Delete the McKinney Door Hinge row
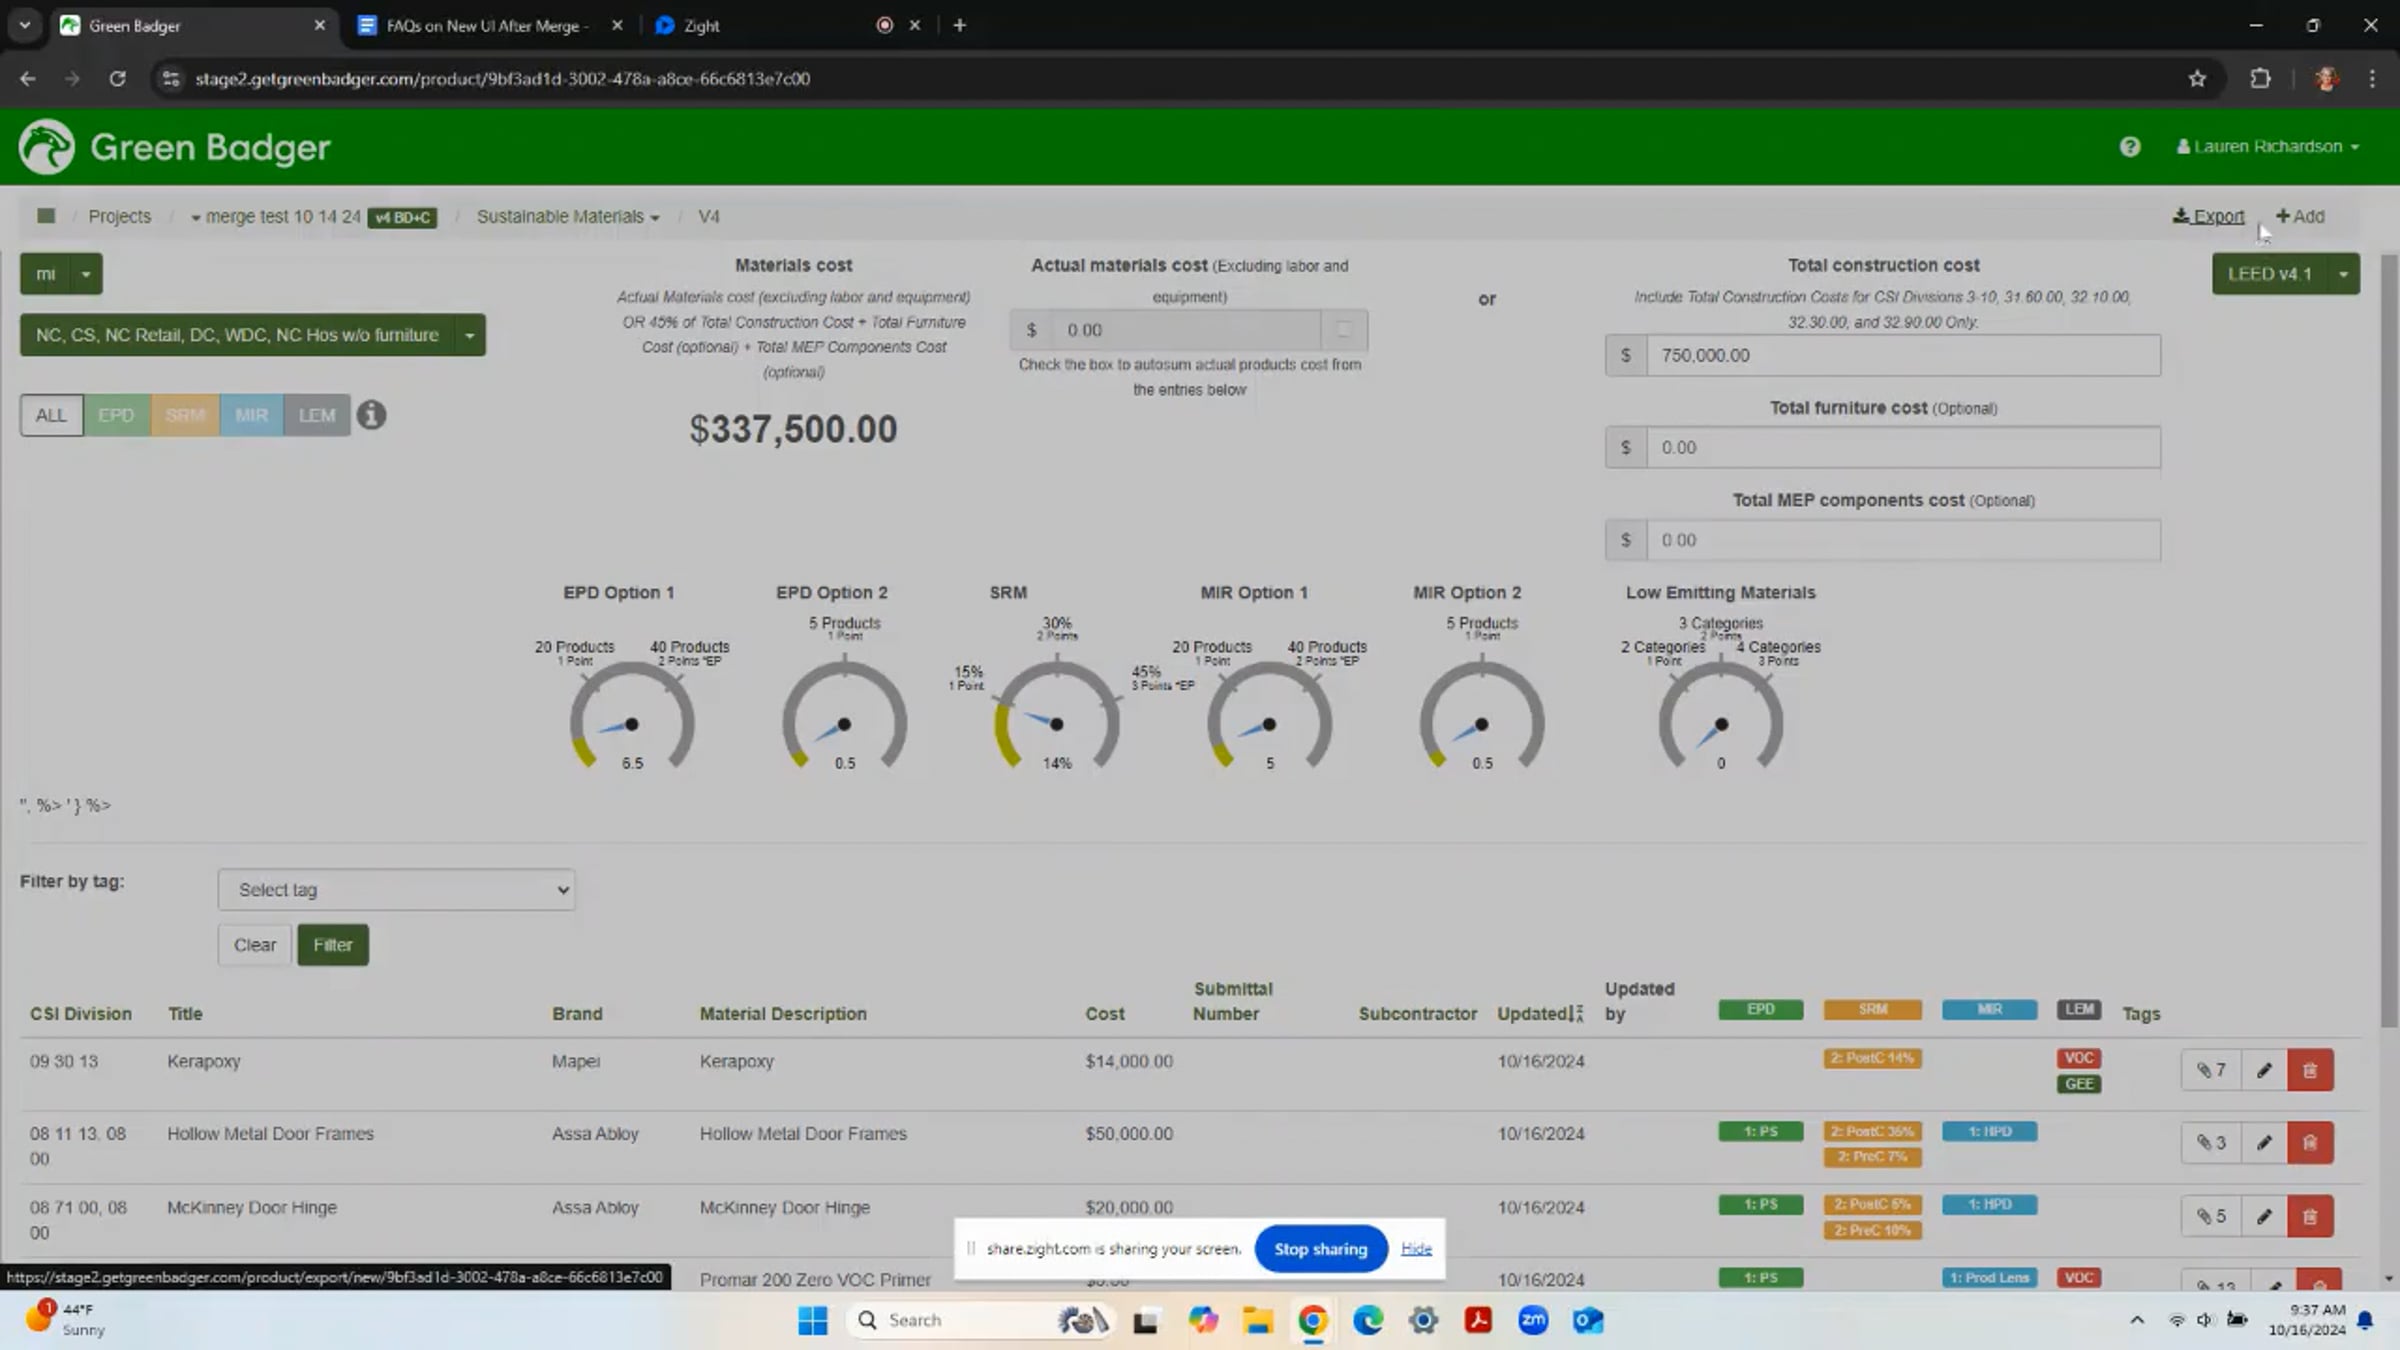 click(x=2310, y=1217)
